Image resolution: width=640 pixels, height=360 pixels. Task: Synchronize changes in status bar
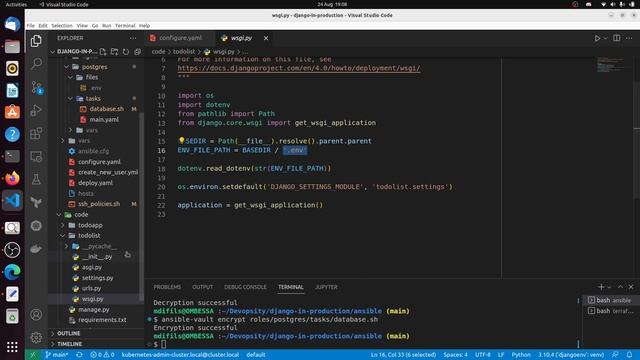79,354
